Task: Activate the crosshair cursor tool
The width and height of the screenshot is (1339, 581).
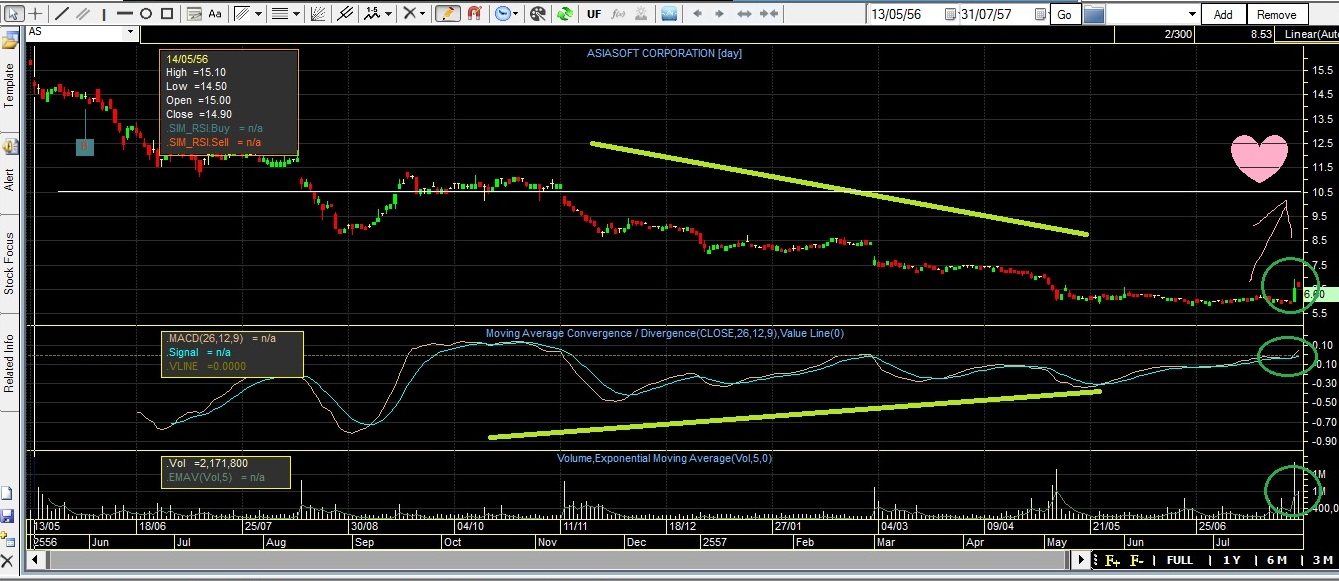Action: click(x=35, y=14)
